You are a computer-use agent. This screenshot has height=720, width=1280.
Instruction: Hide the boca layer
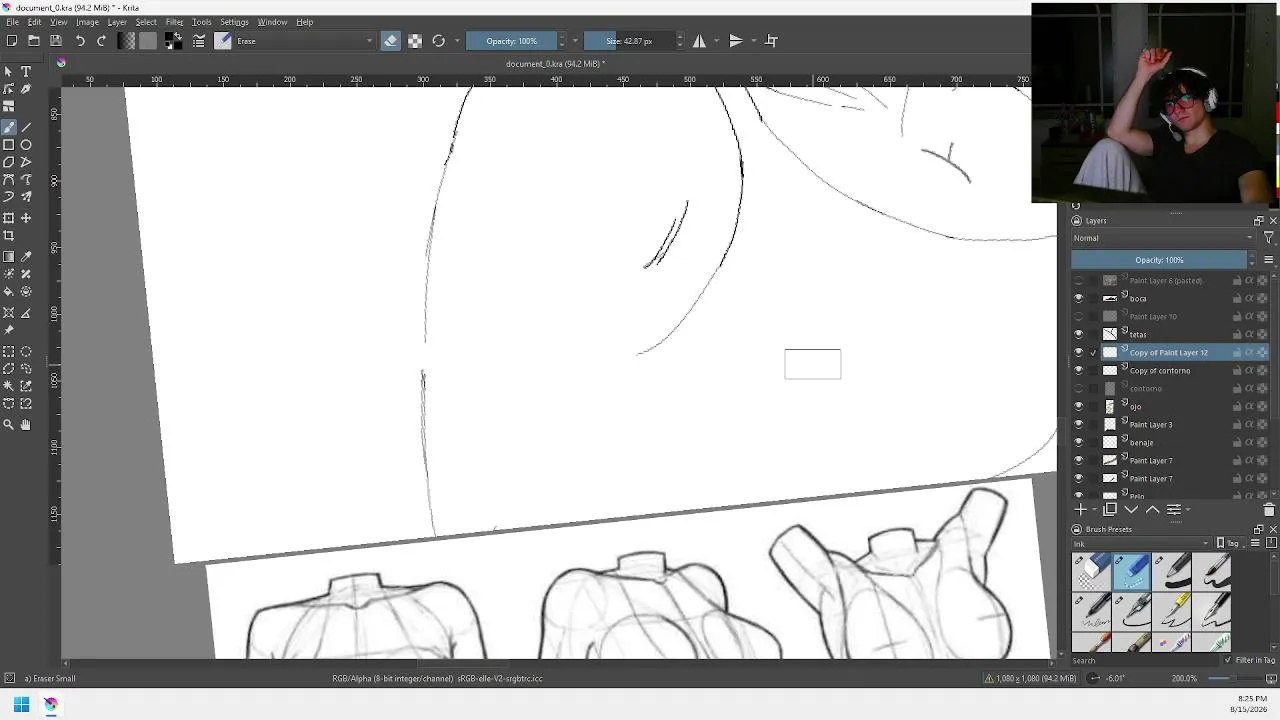pos(1078,299)
